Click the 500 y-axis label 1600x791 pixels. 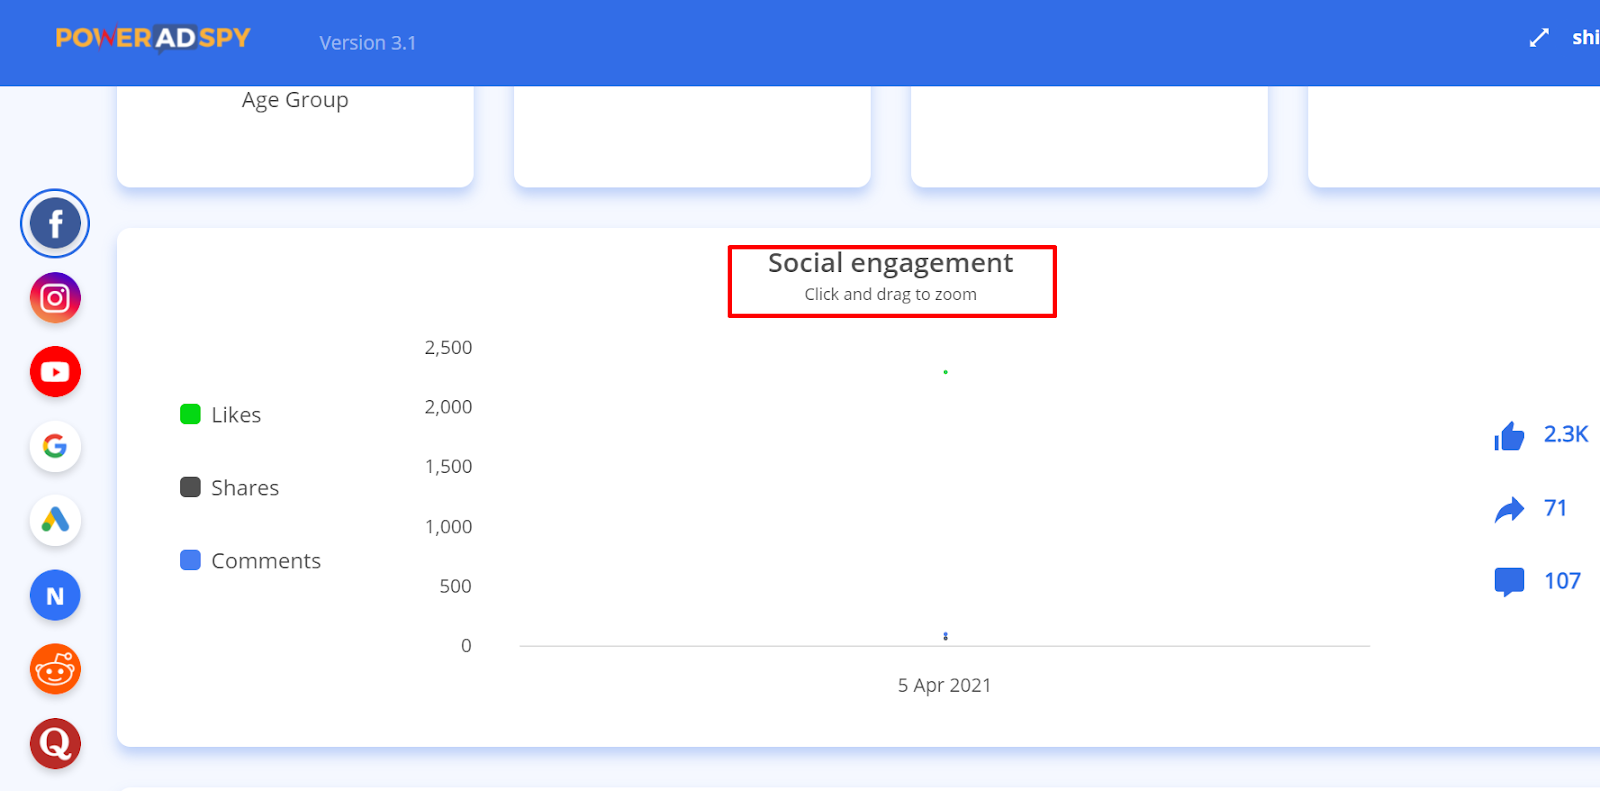455,586
